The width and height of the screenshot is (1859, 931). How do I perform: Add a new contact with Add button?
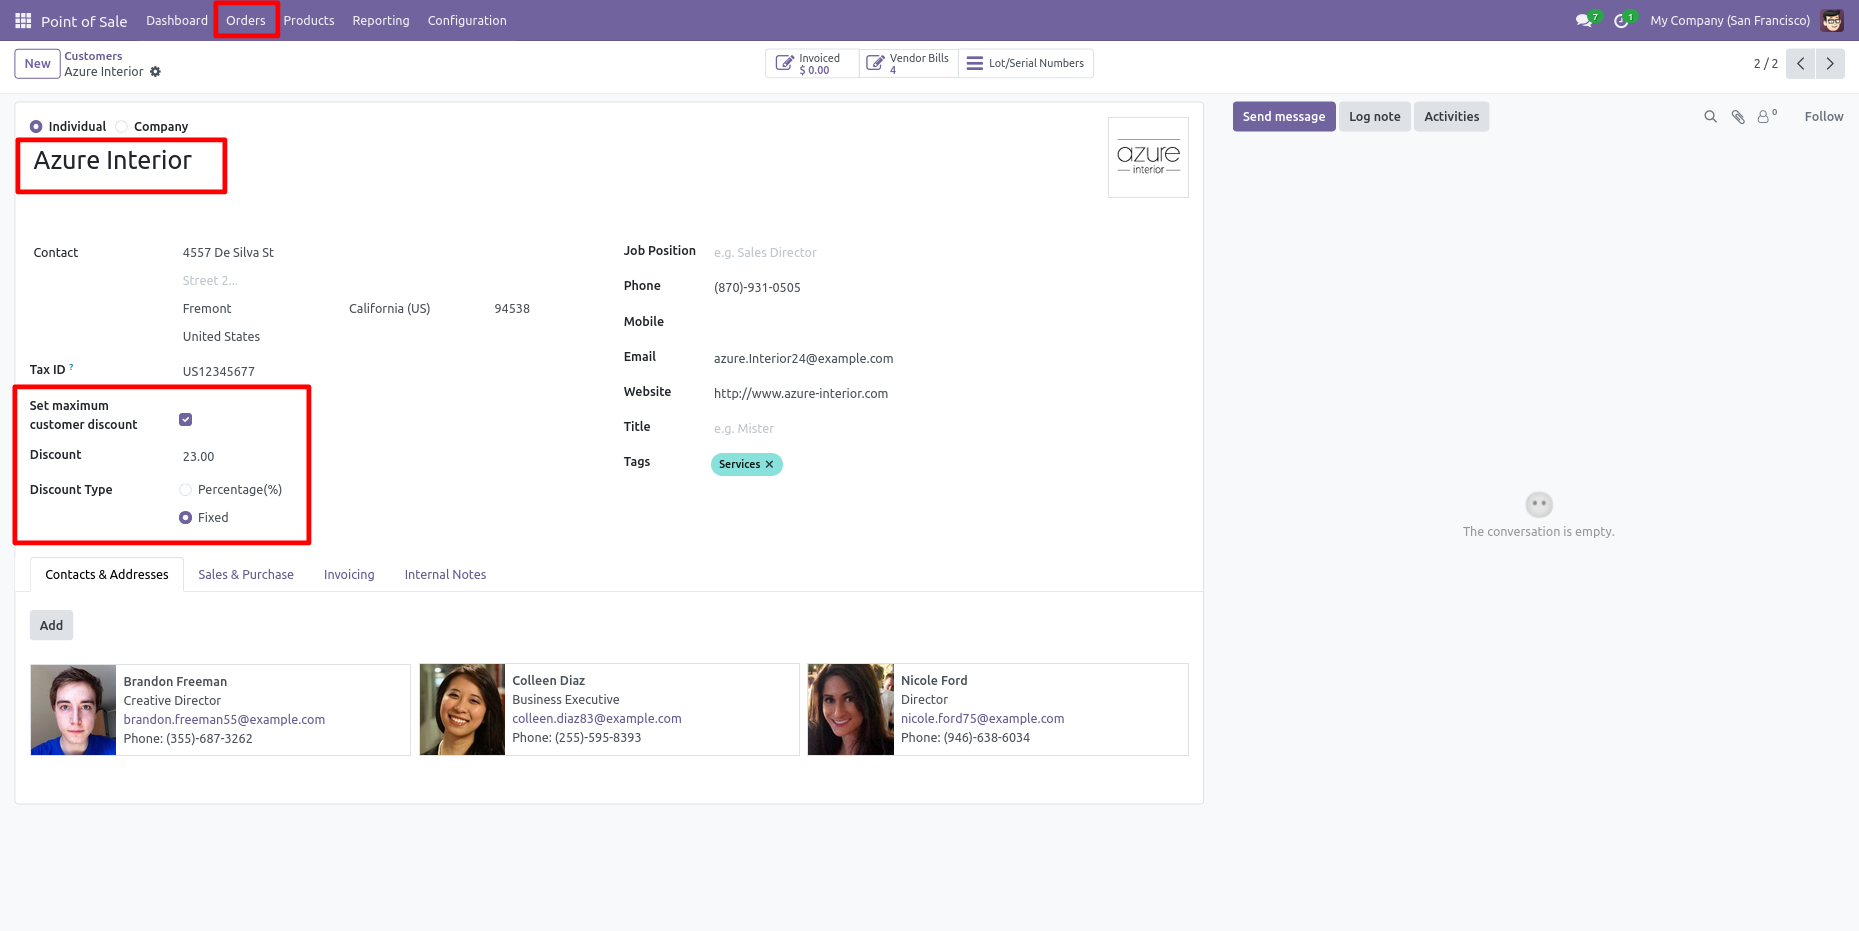click(51, 625)
